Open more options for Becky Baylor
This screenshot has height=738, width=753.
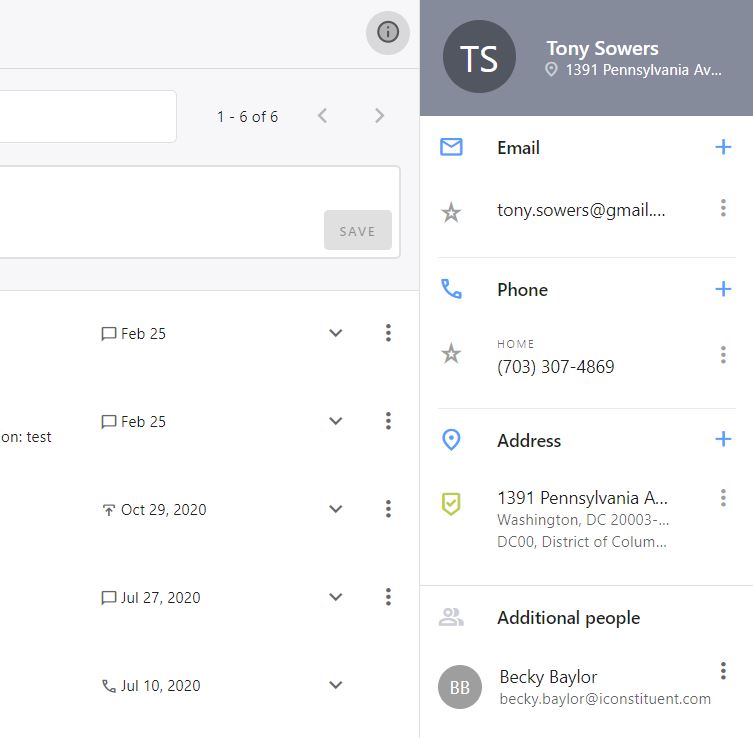pyautogui.click(x=723, y=671)
